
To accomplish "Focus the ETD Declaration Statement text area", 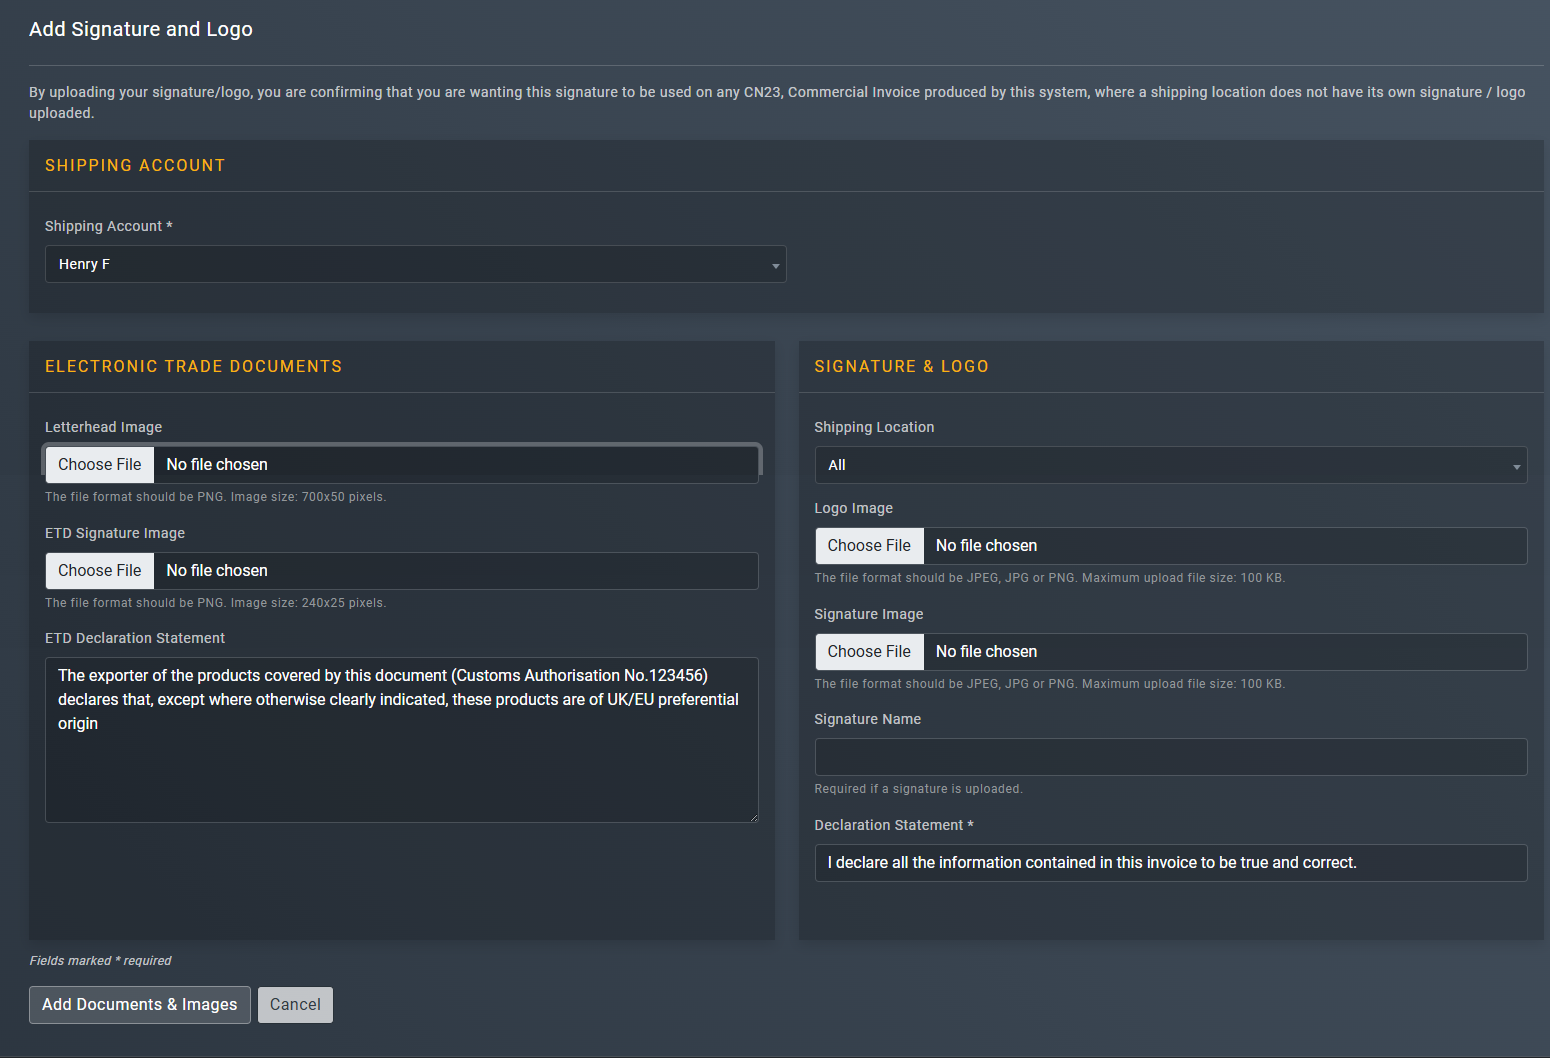I will [402, 740].
